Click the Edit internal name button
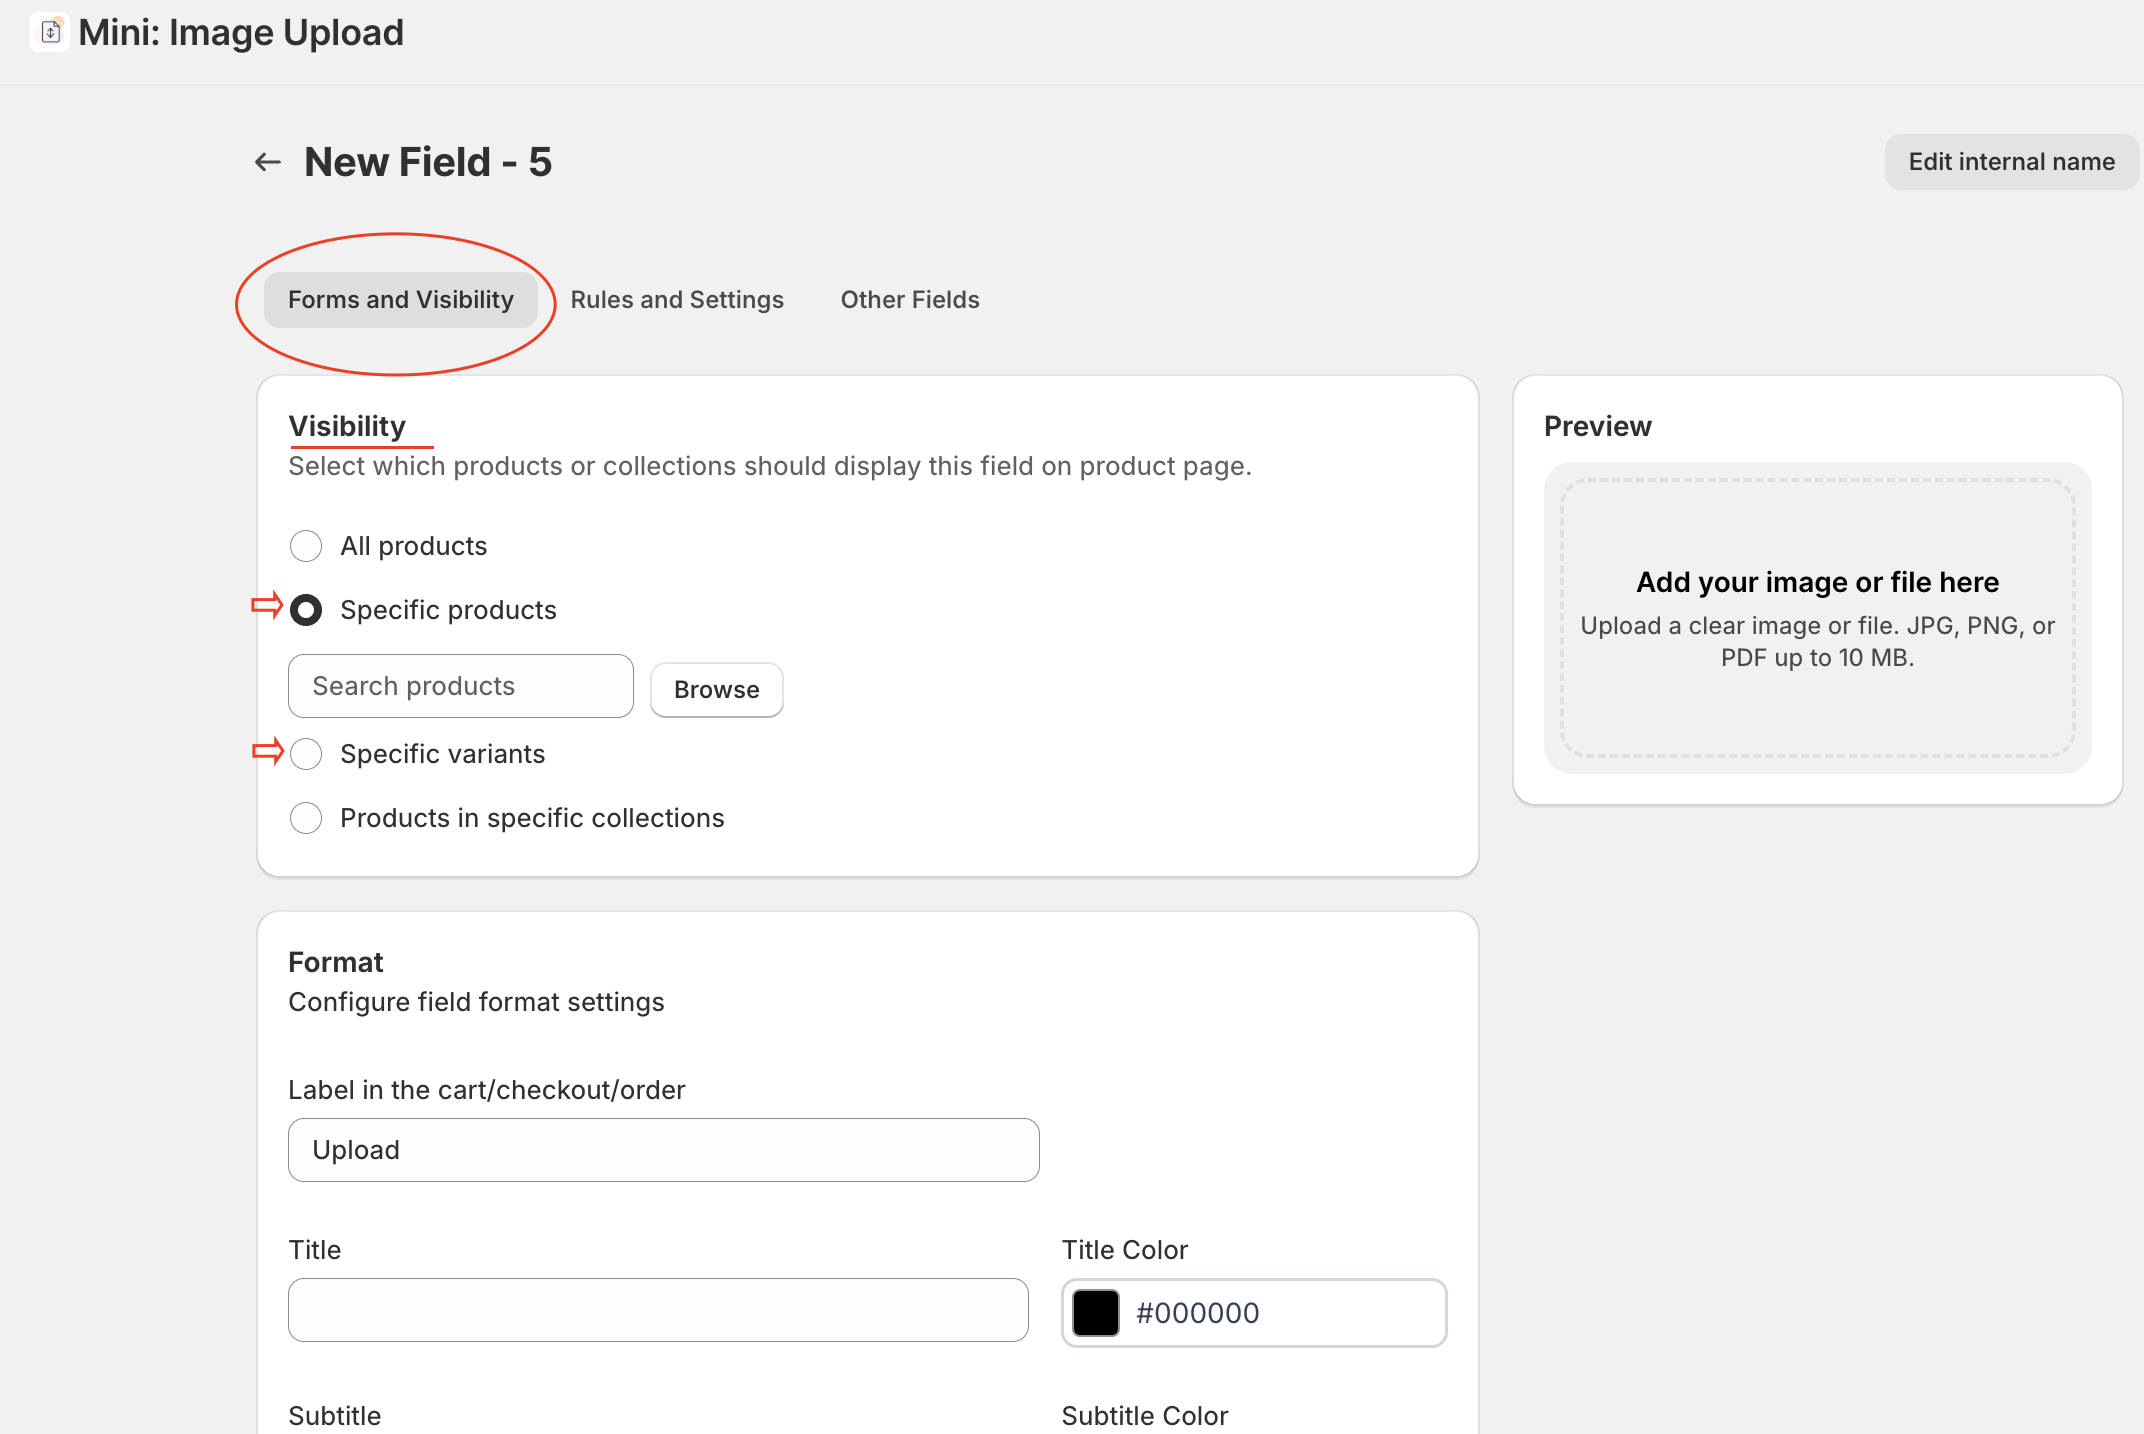2144x1434 pixels. pyautogui.click(x=2011, y=162)
